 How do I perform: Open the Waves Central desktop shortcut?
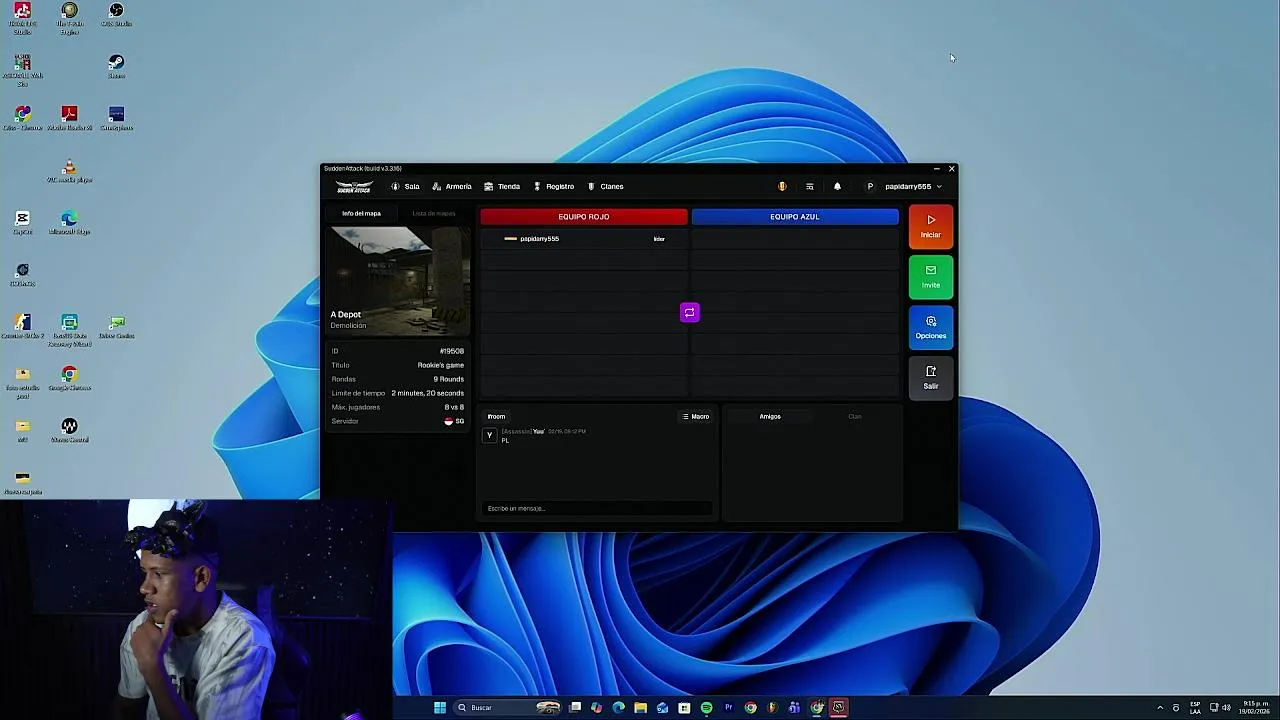click(x=69, y=431)
